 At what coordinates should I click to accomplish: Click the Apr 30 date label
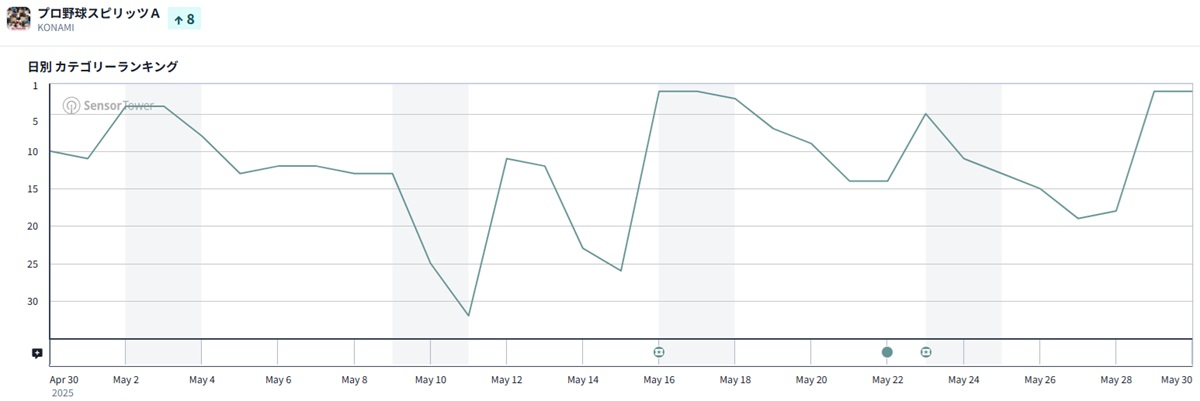point(64,380)
